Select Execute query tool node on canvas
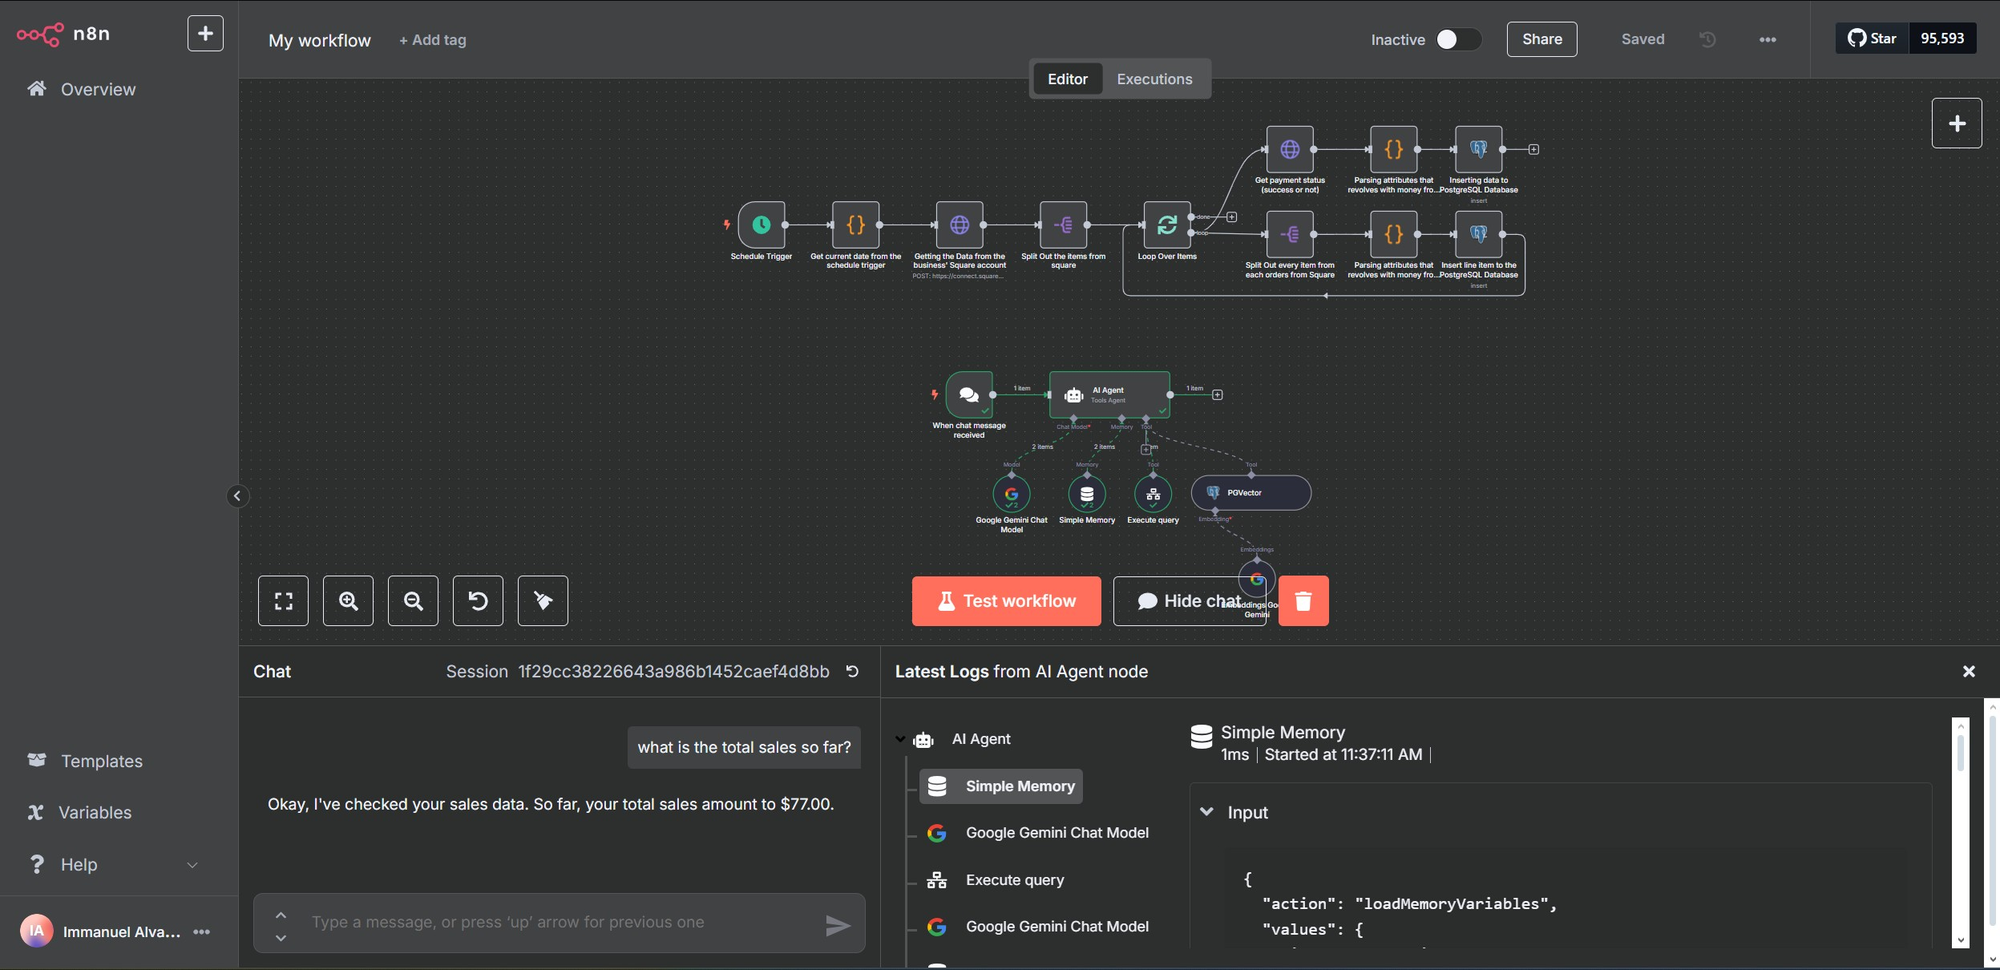 click(x=1153, y=494)
